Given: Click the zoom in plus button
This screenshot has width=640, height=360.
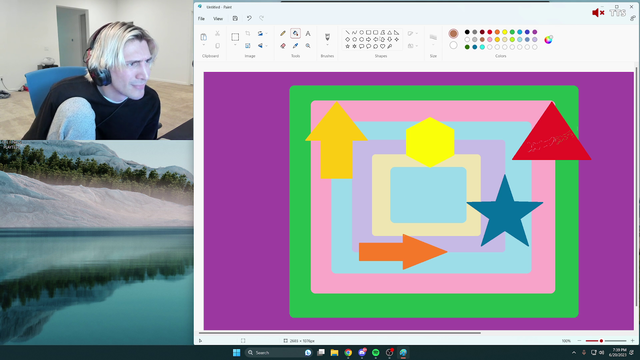Looking at the screenshot, I should [632, 341].
